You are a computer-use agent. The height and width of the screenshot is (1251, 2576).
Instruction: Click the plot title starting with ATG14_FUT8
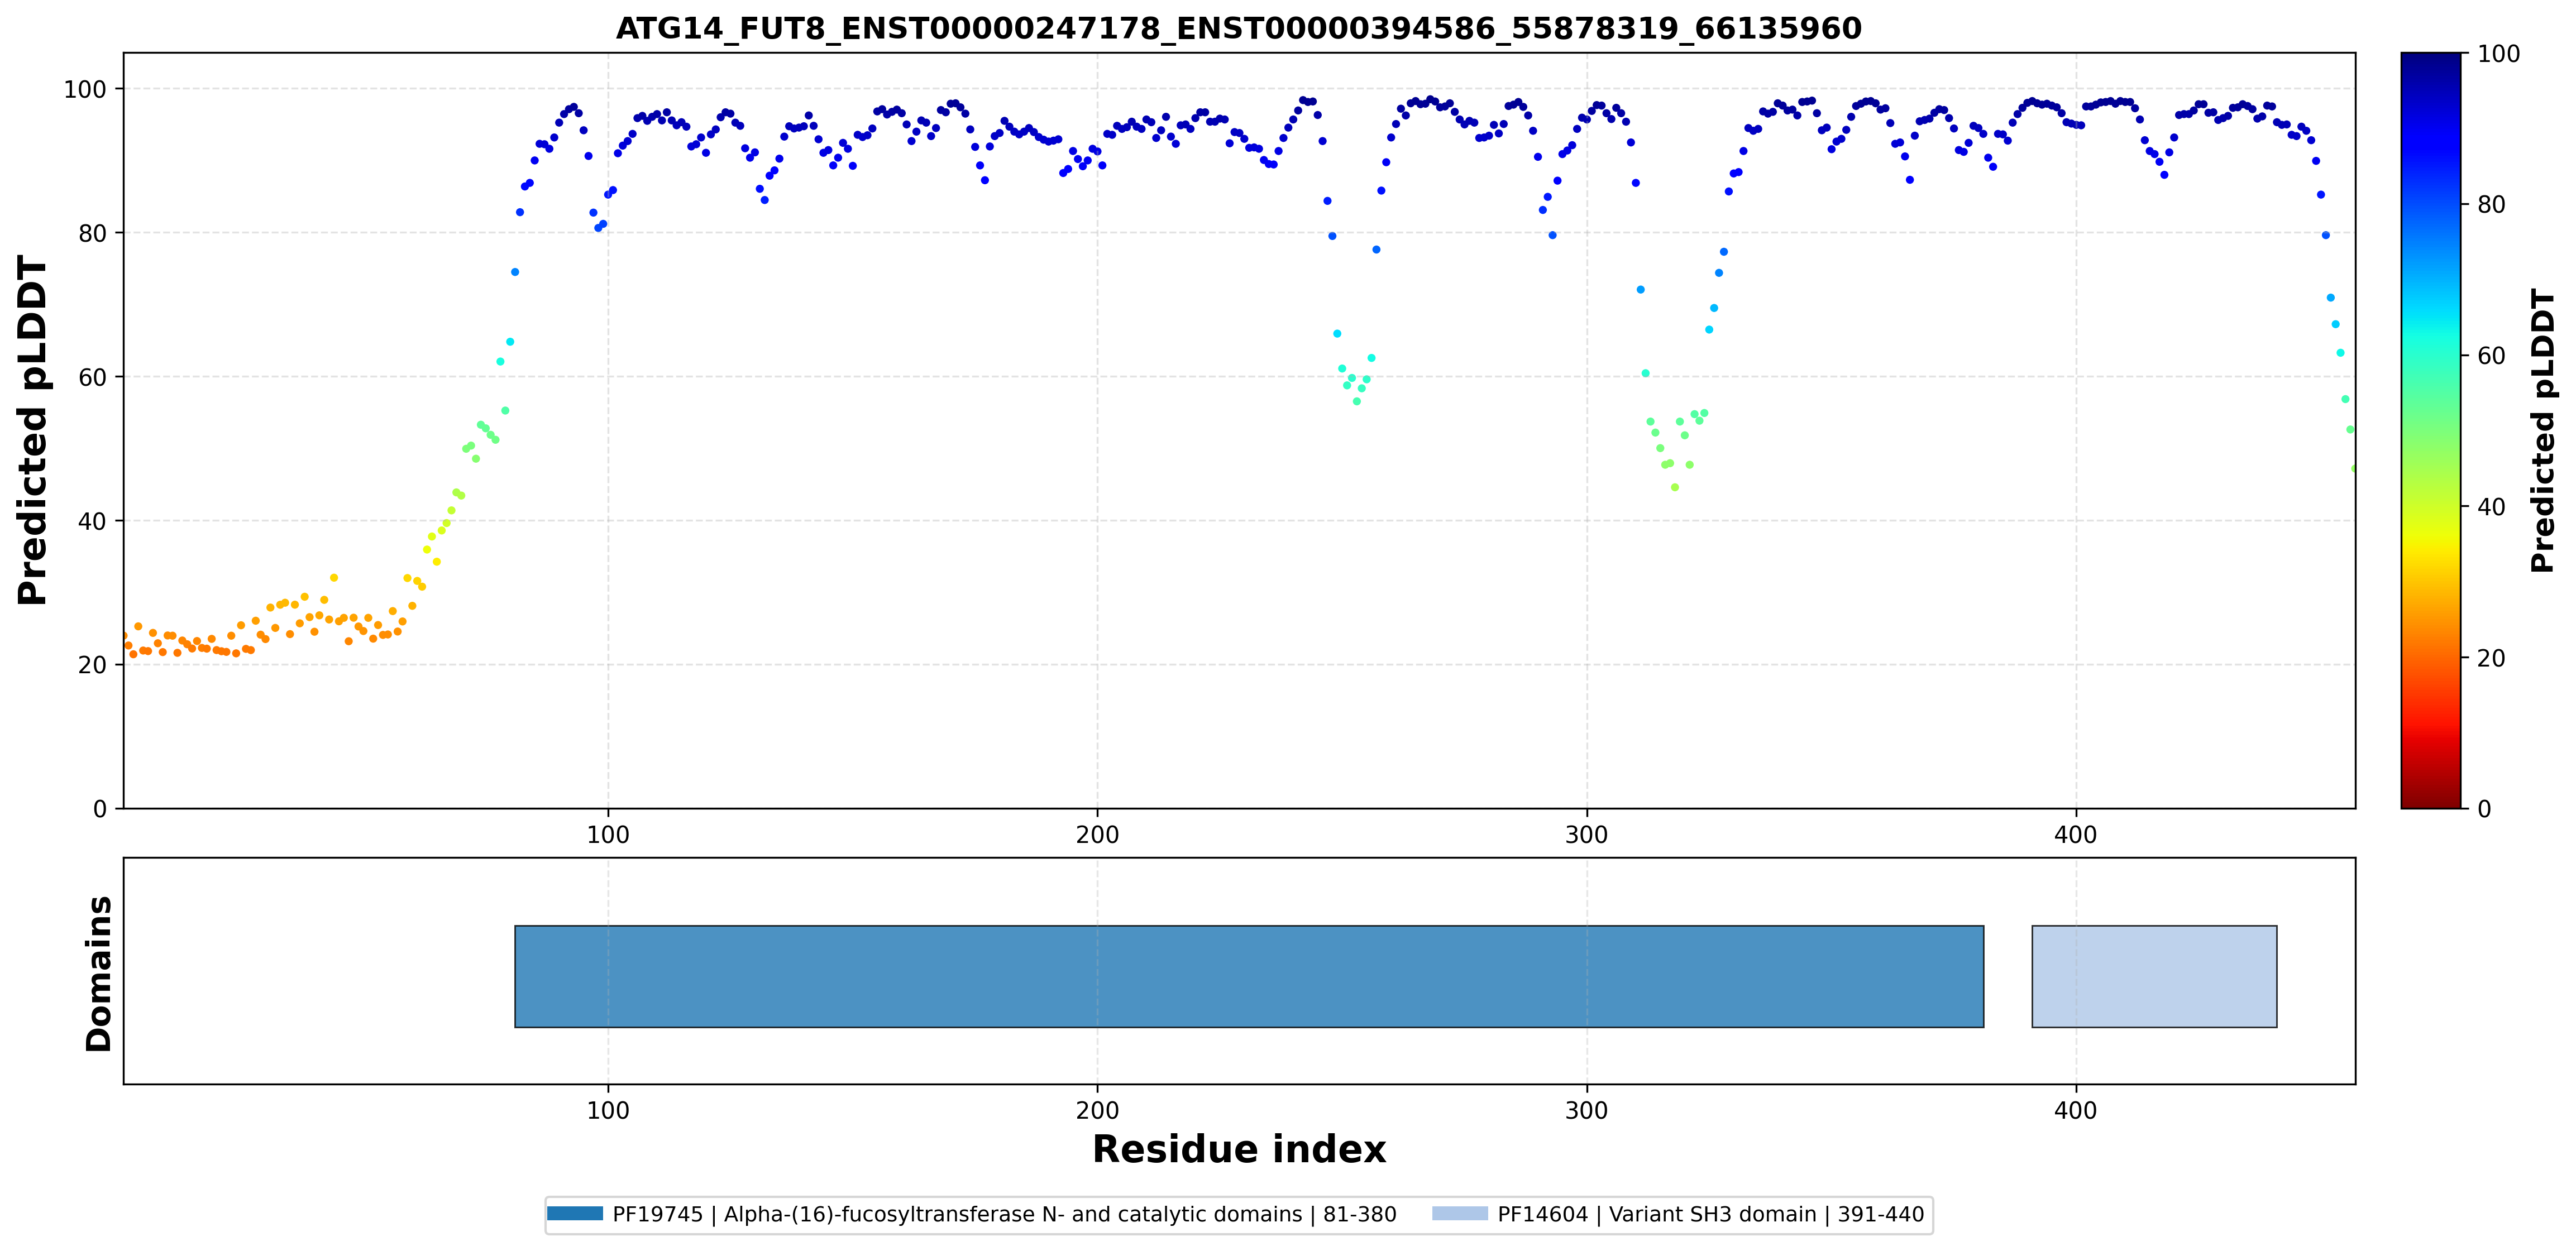click(x=1239, y=28)
